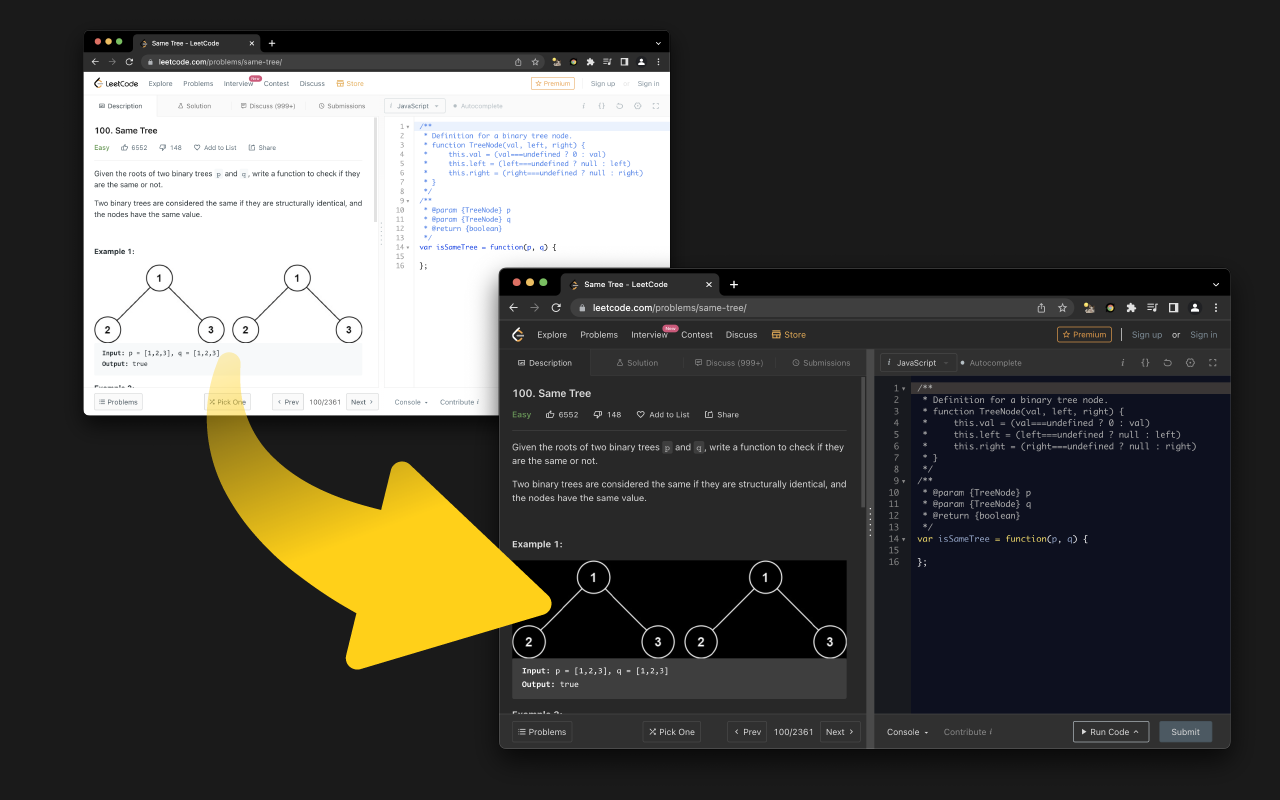Screen dimensions: 1280x800
Task: Click Sign up link in the light window
Action: point(603,84)
